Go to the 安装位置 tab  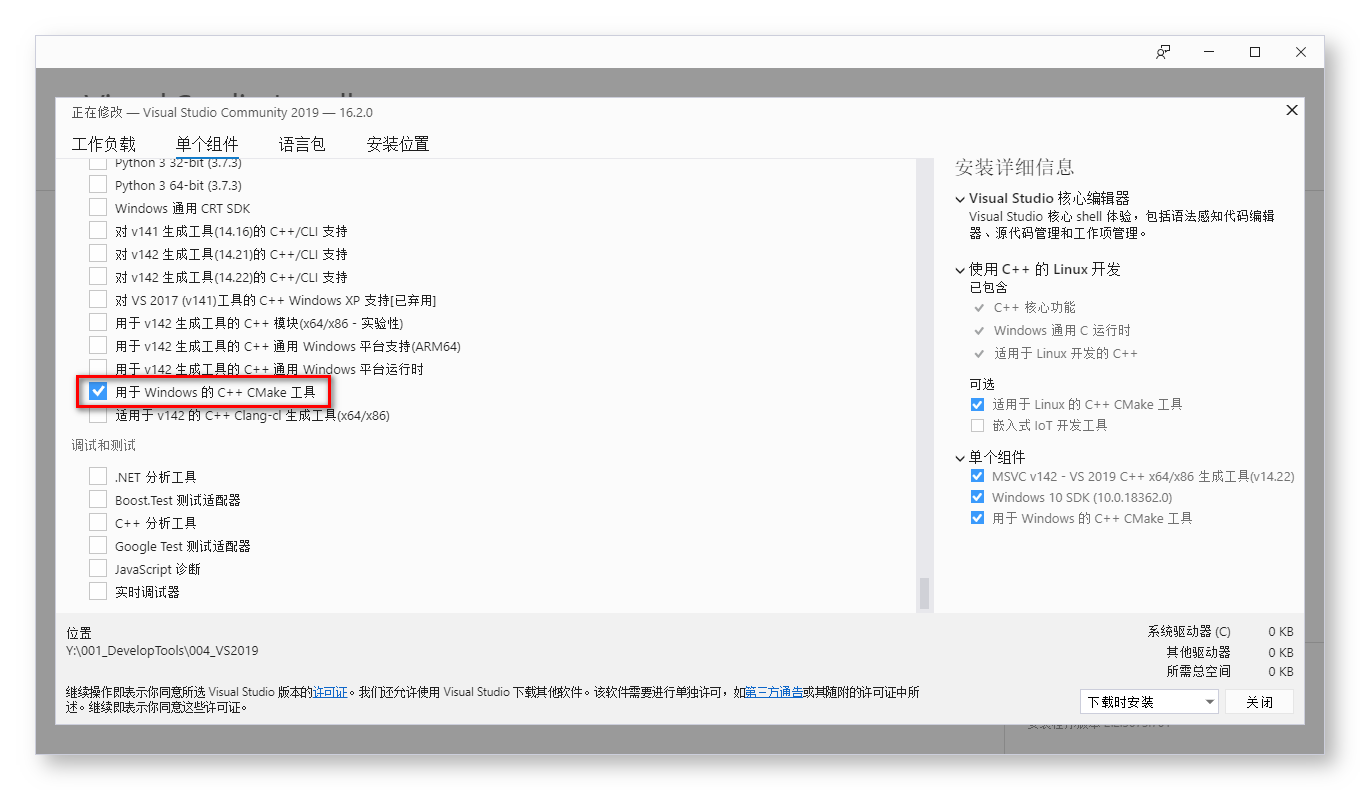pos(397,143)
